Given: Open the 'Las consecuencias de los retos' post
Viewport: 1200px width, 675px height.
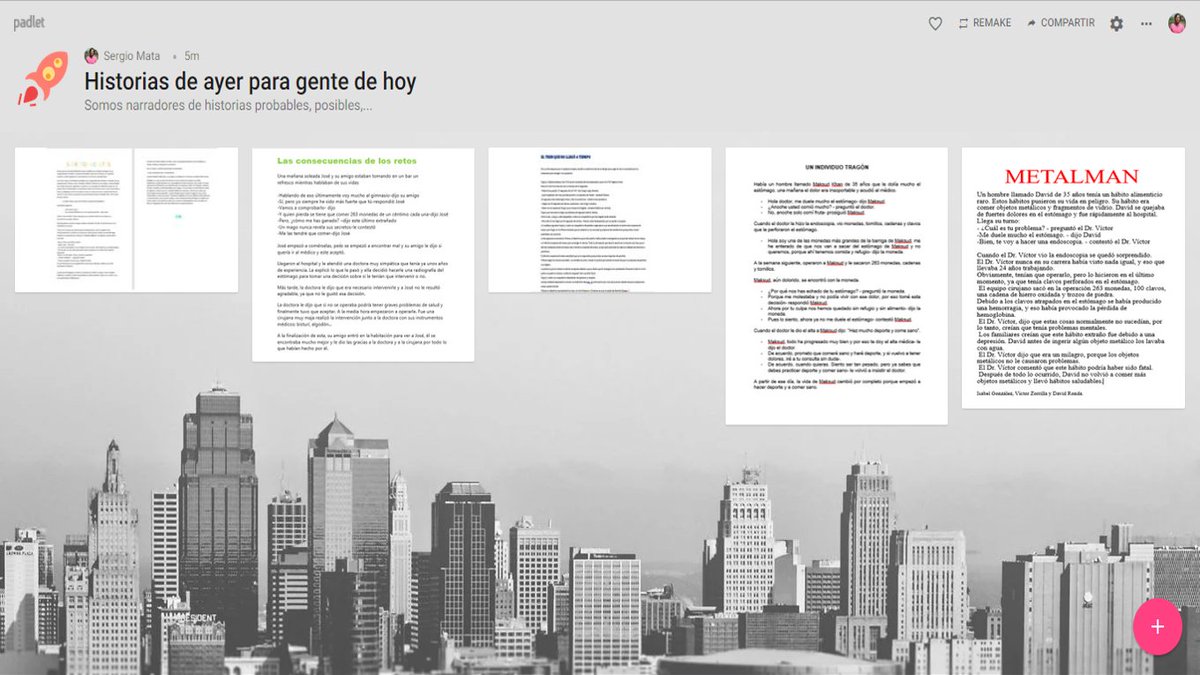Looking at the screenshot, I should pos(362,255).
